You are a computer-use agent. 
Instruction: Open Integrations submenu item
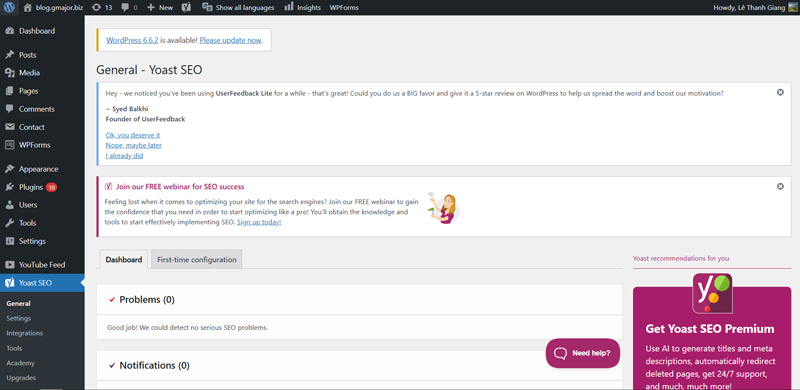pos(24,333)
